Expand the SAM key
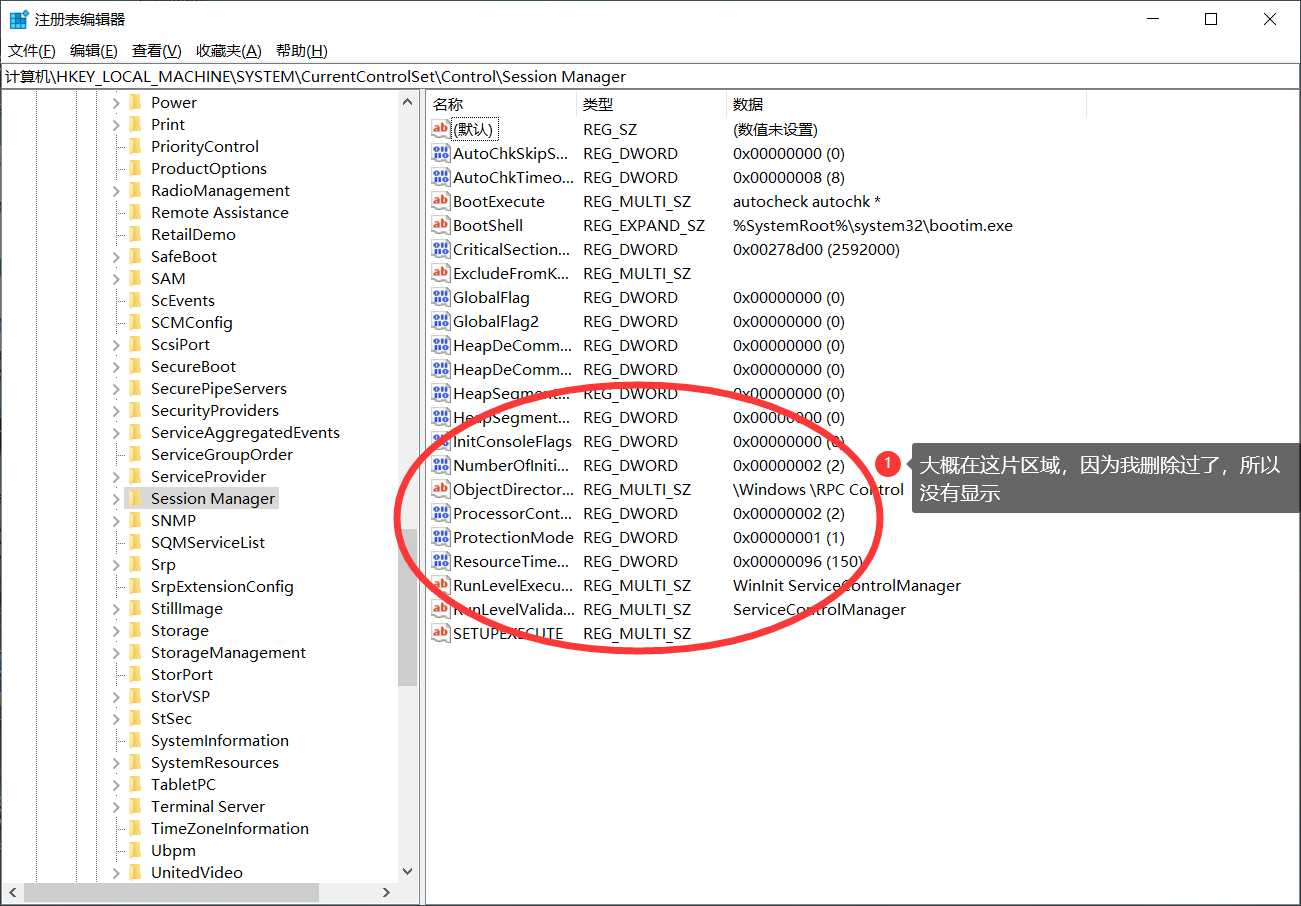 [116, 278]
